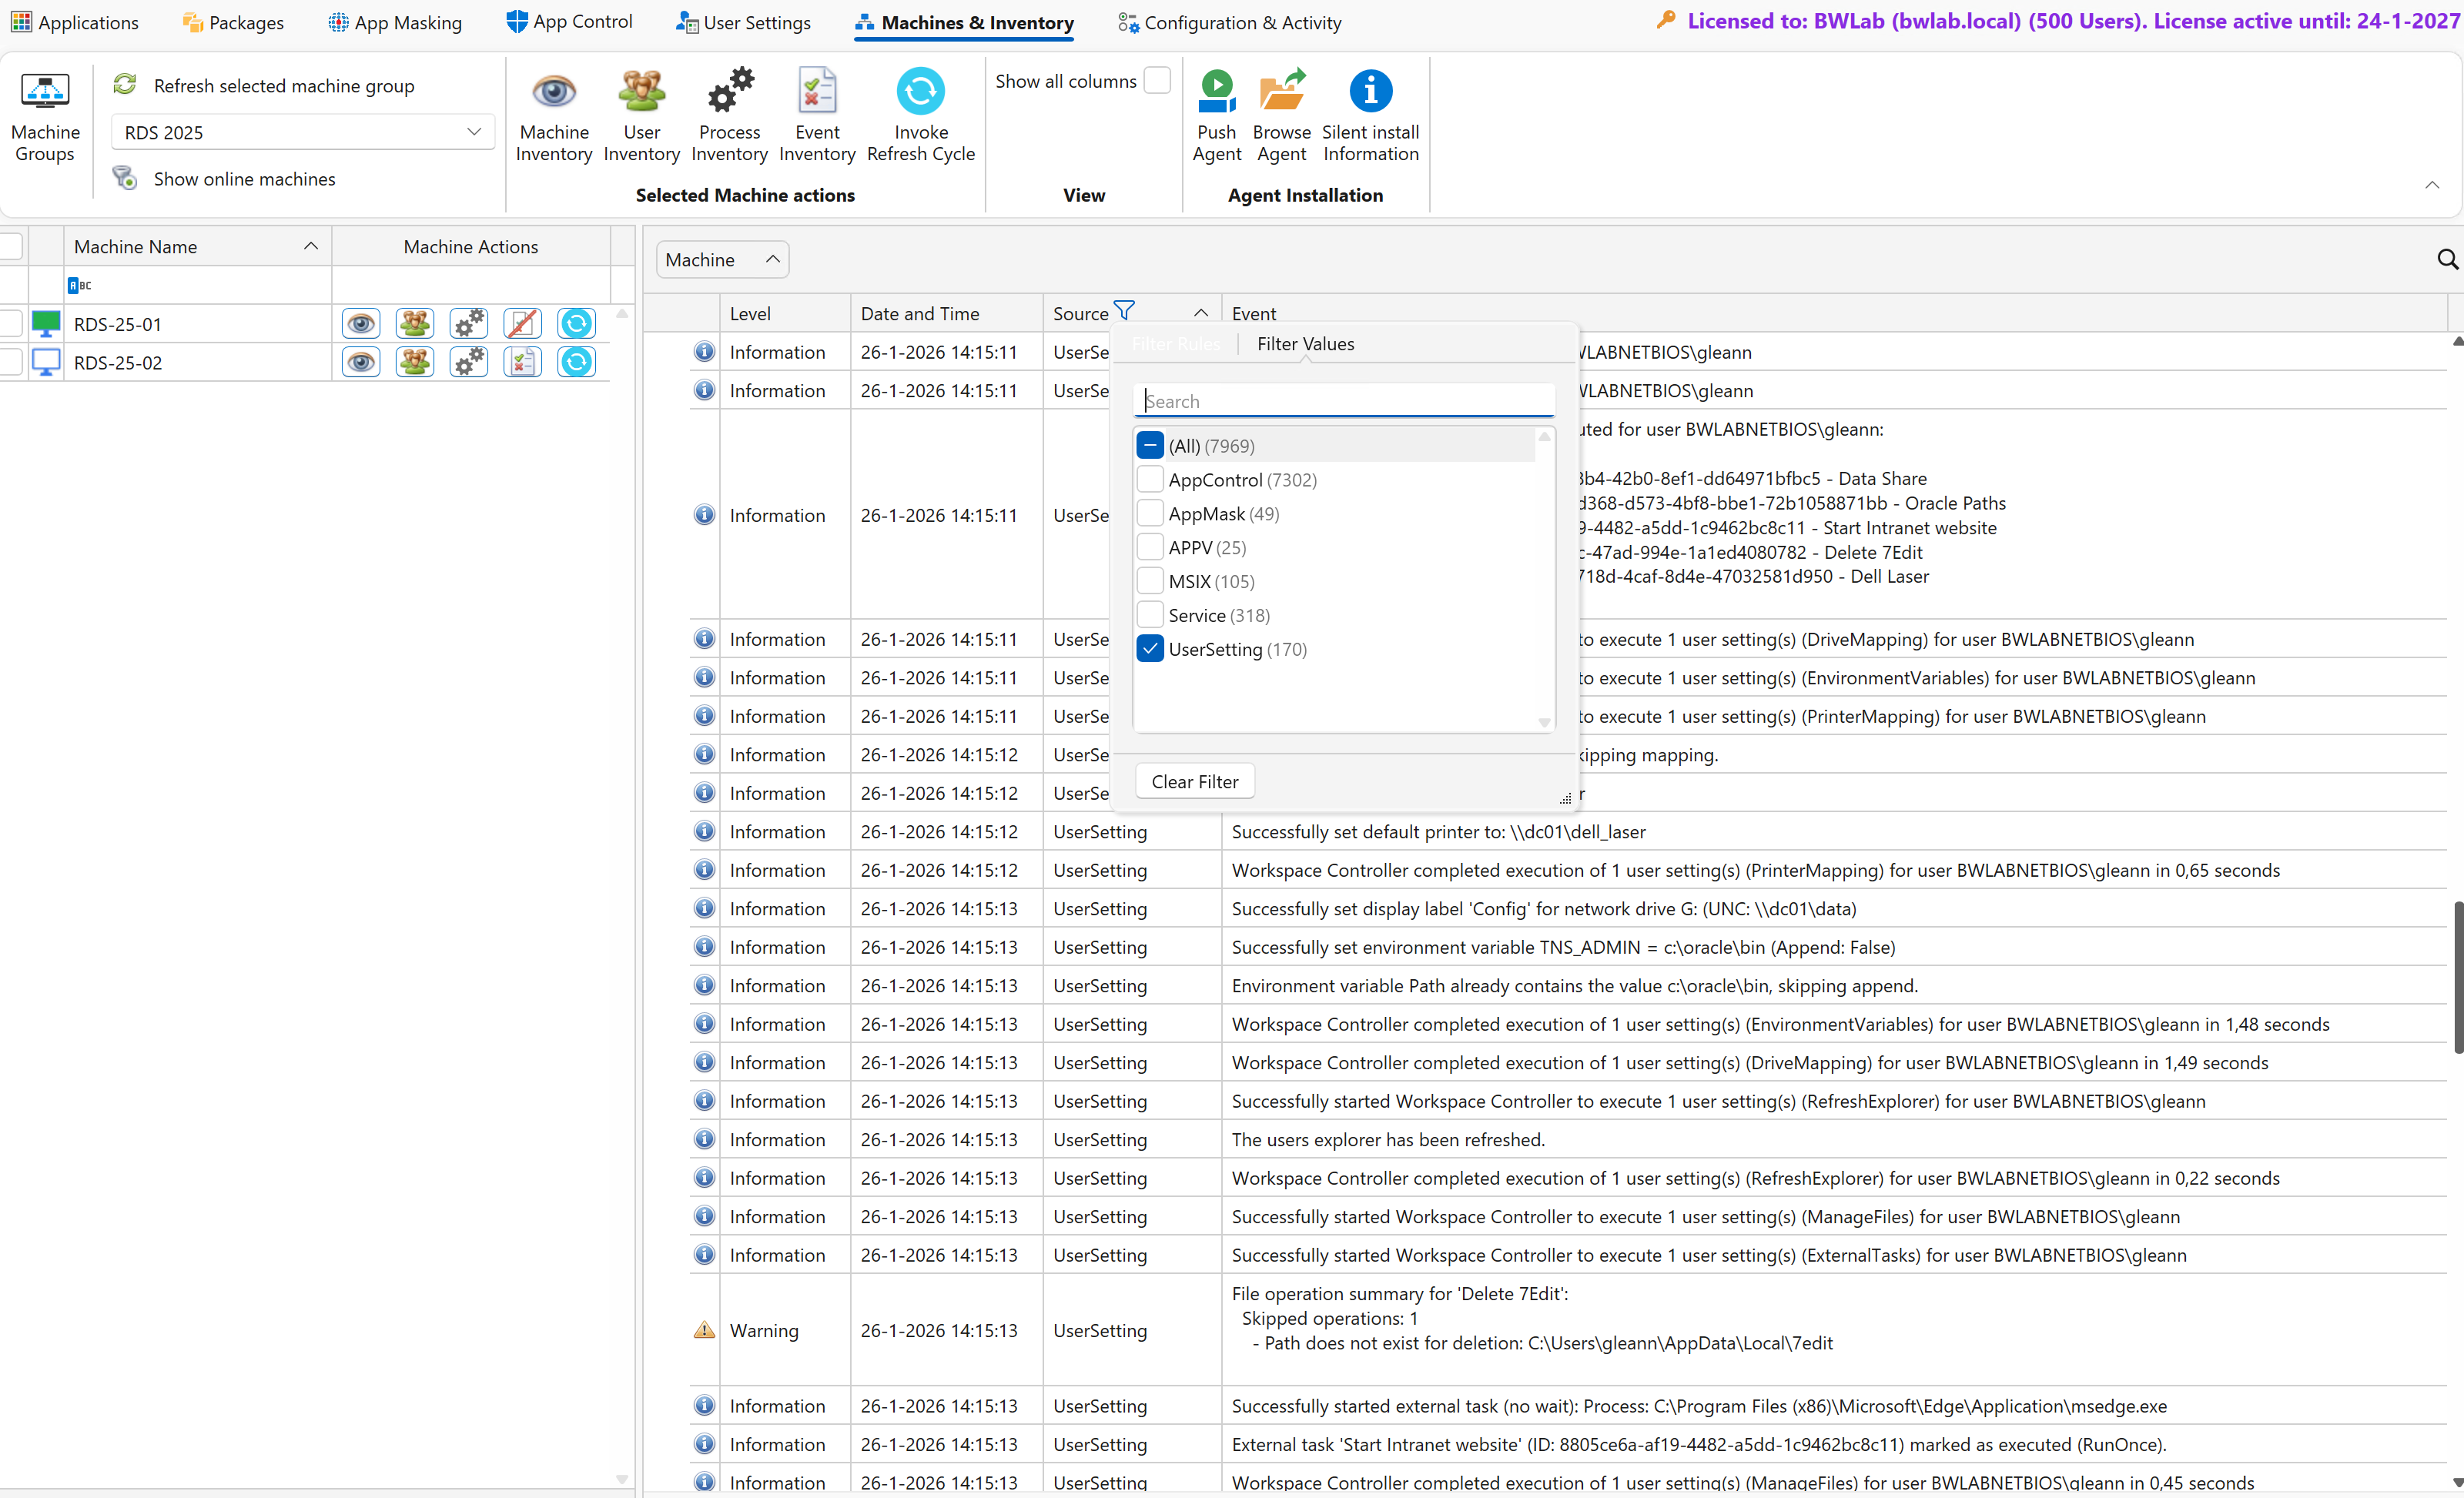Click the search magnifier icon at right

[2446, 260]
